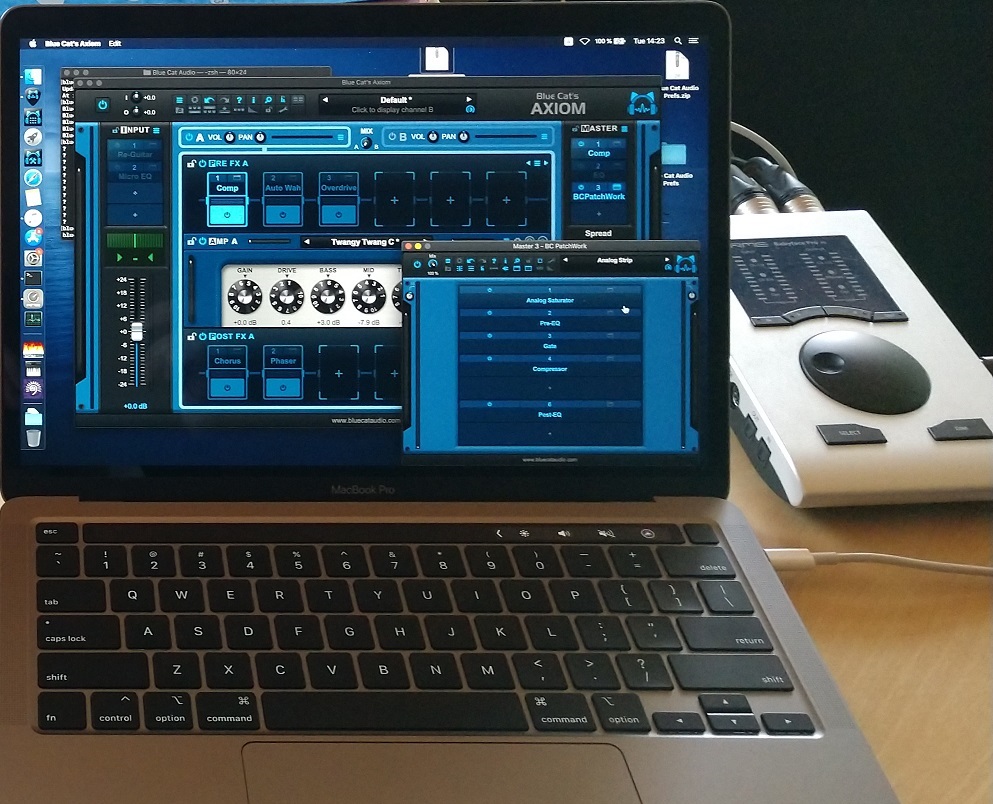Bypass the Chorus pedal footswitch

click(x=227, y=387)
